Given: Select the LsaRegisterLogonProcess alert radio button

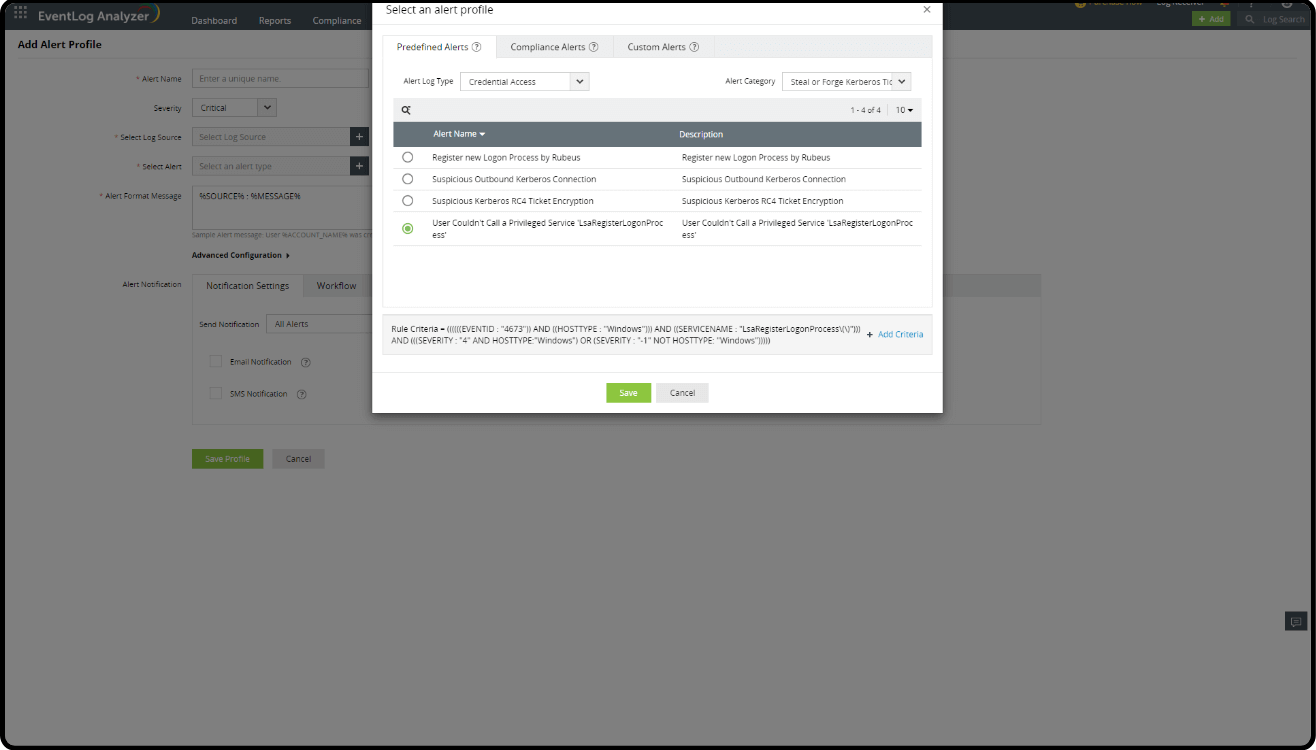Looking at the screenshot, I should click(x=407, y=228).
